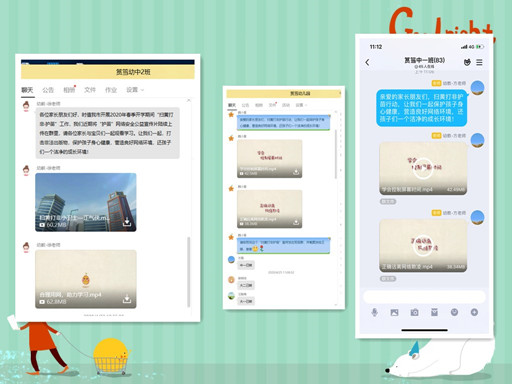
Task: Click star avatar beside top blue message, middle window
Action: [231, 115]
